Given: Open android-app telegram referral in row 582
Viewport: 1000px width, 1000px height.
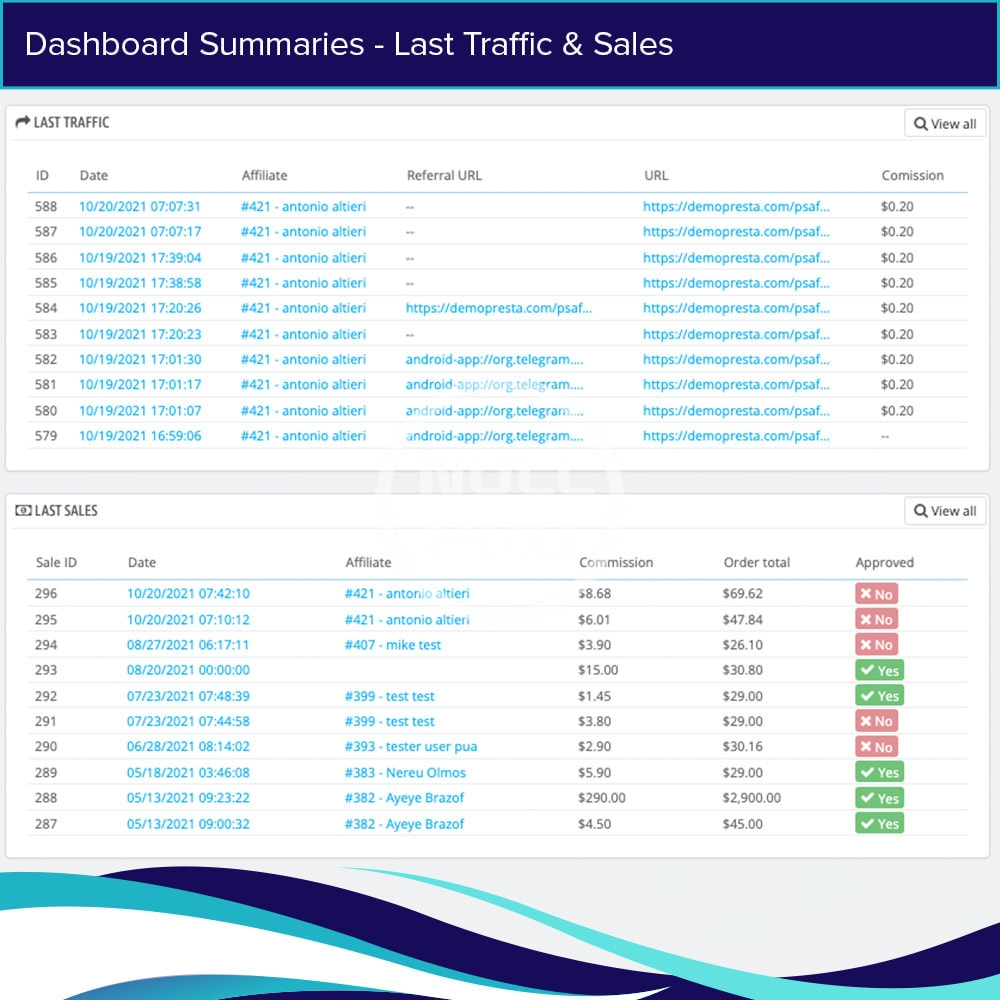Looking at the screenshot, I should coord(494,359).
